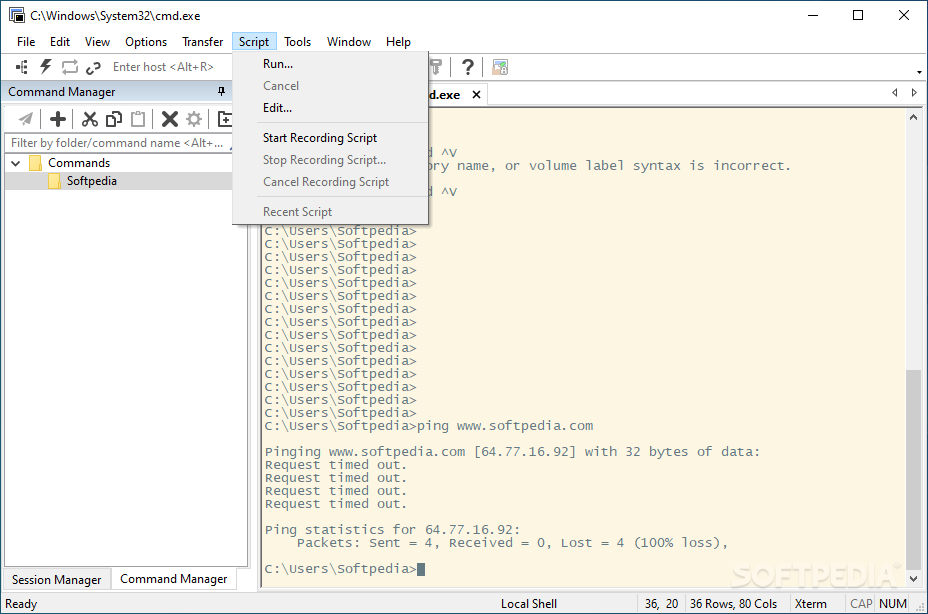Open the Options menu

pyautogui.click(x=146, y=42)
